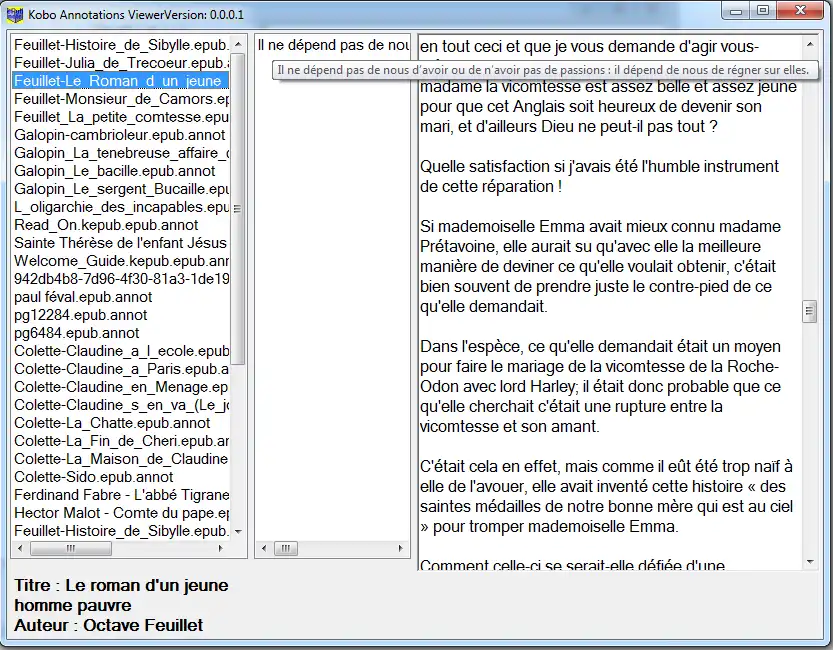
Task: Open Read_On.kepub.epub.annot entry
Action: click(x=122, y=225)
